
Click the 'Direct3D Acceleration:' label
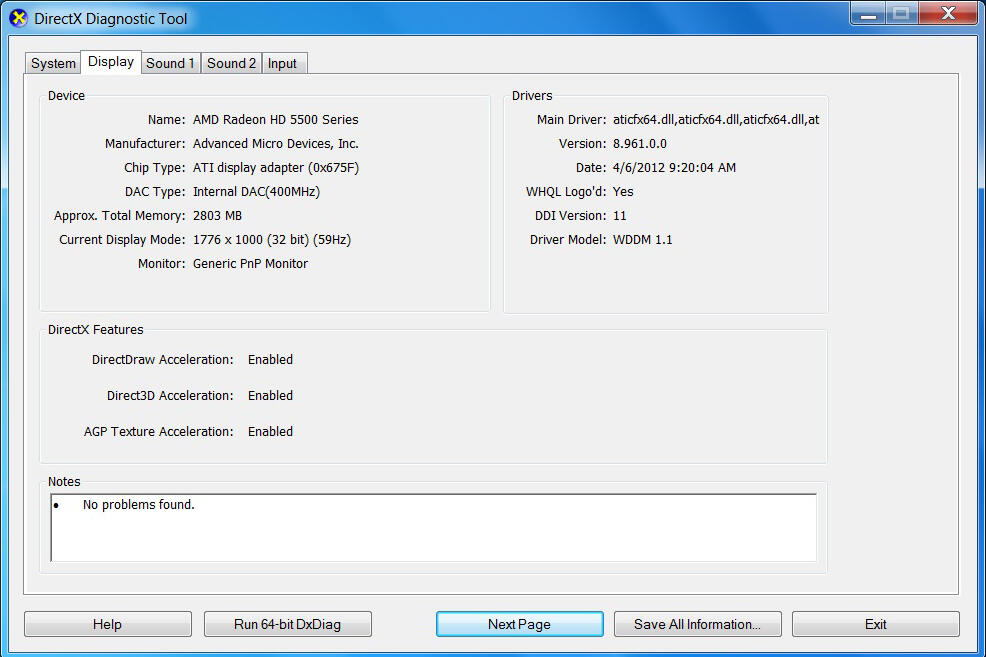170,395
